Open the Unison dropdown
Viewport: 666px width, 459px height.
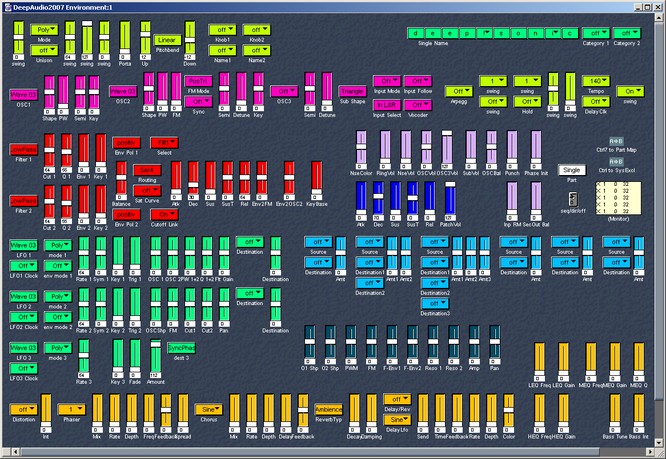(44, 50)
